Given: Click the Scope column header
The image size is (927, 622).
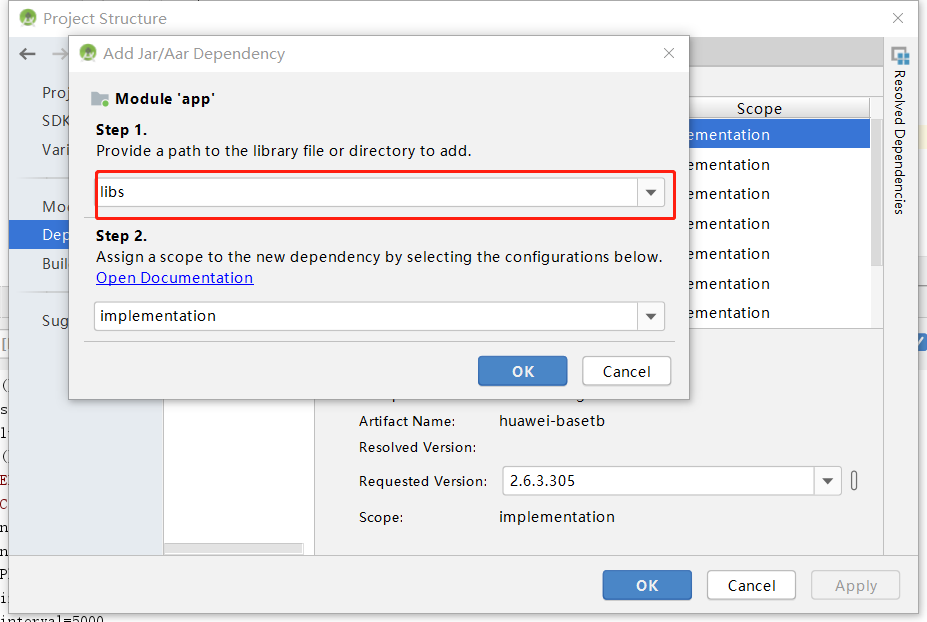Looking at the screenshot, I should click(x=759, y=109).
